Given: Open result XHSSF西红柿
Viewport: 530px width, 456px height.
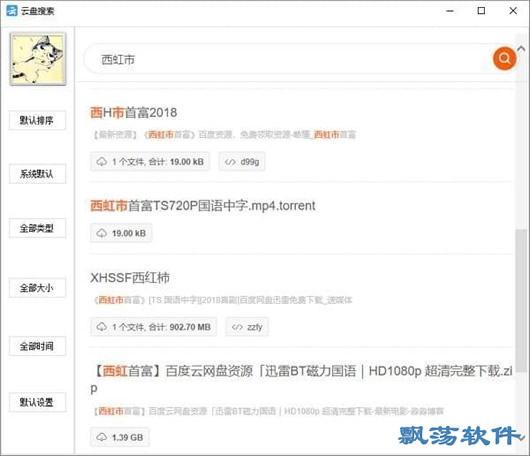Looking at the screenshot, I should [x=130, y=278].
